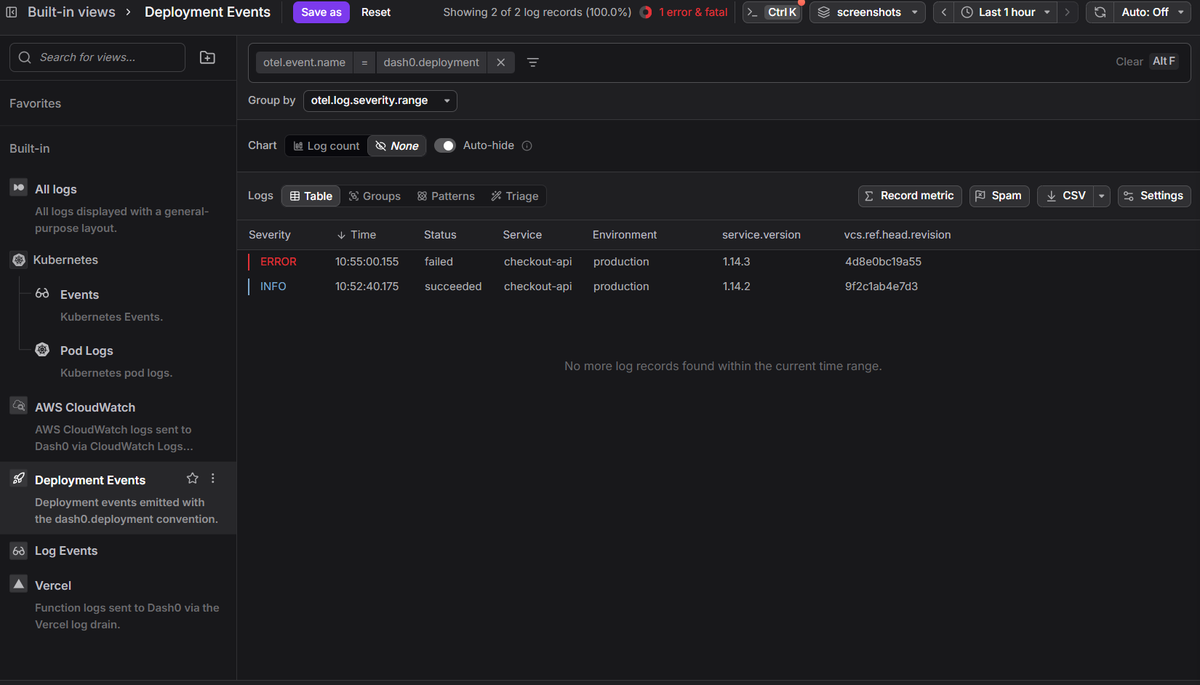The width and height of the screenshot is (1200, 685).
Task: Go to the previous time range
Action: tap(945, 12)
